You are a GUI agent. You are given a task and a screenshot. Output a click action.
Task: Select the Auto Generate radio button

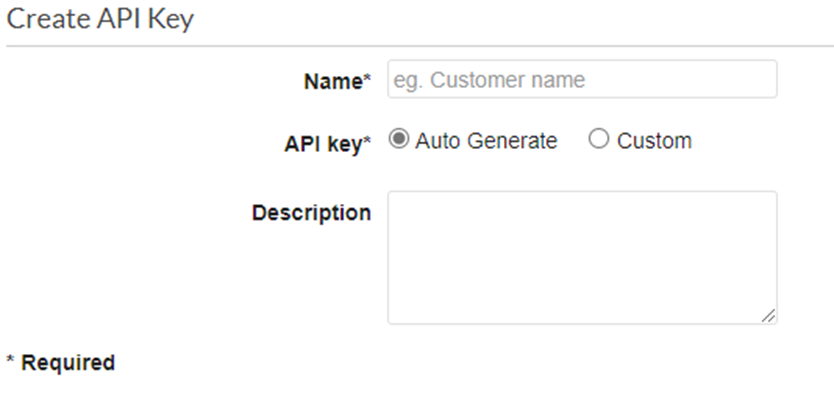399,140
